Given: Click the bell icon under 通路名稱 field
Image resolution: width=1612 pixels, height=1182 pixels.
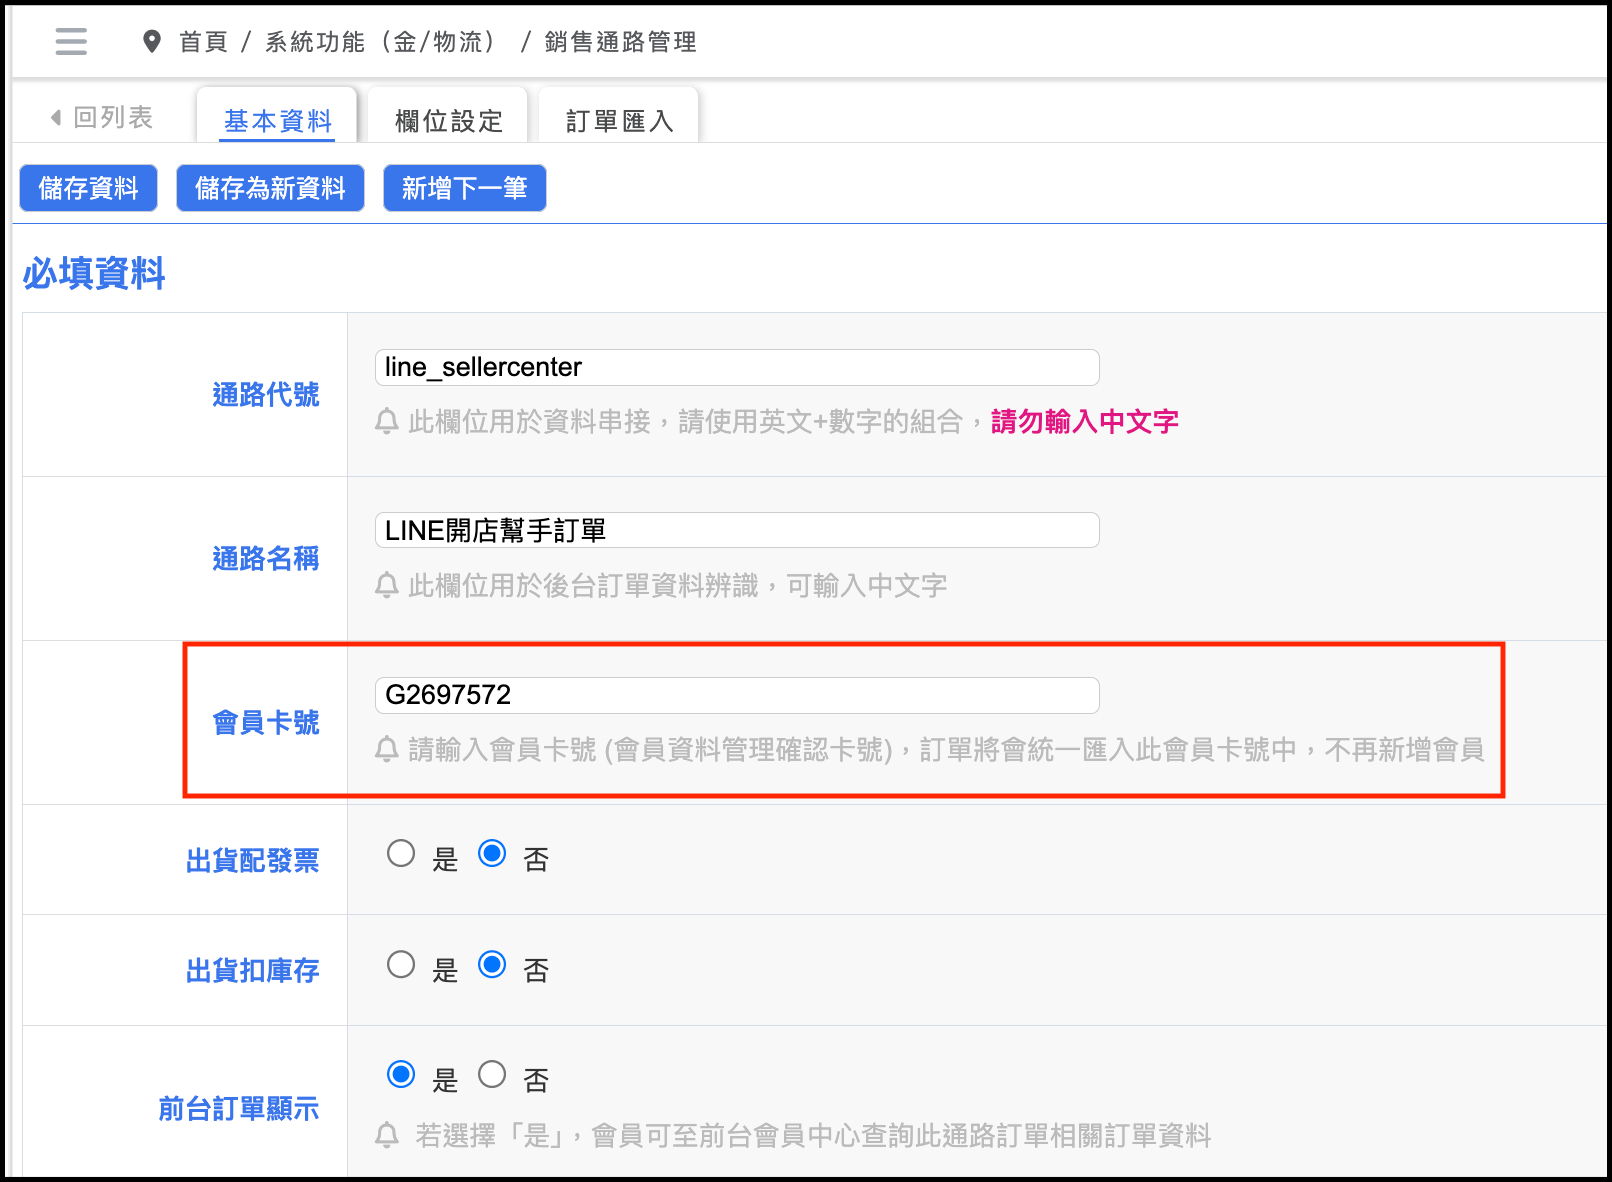Looking at the screenshot, I should pos(387,585).
